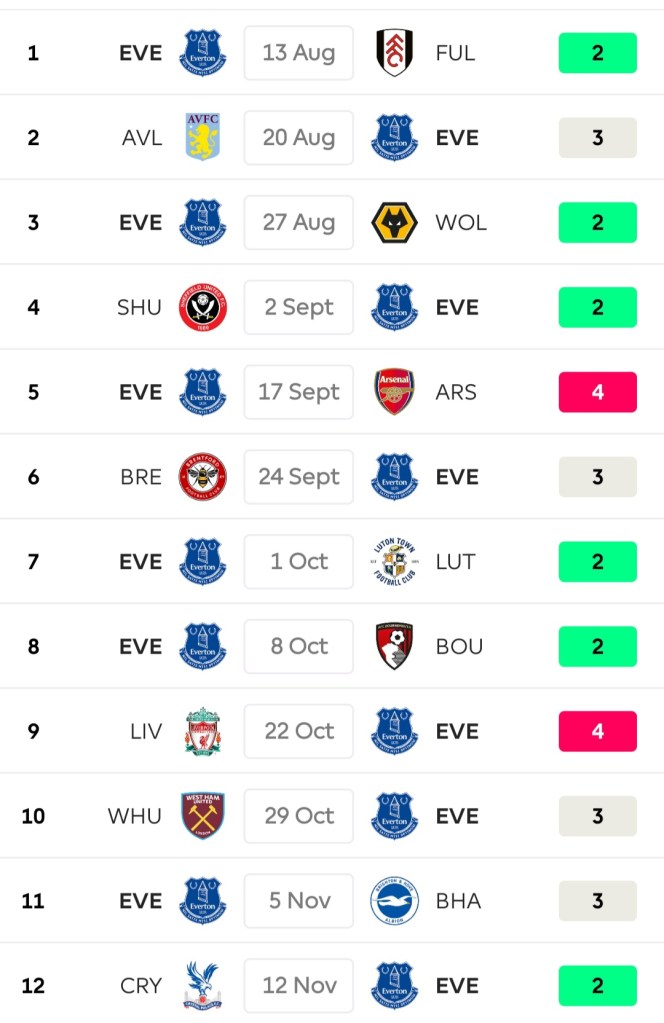Select the Wolves wolf-head badge
This screenshot has width=664, height=1023.
(394, 223)
